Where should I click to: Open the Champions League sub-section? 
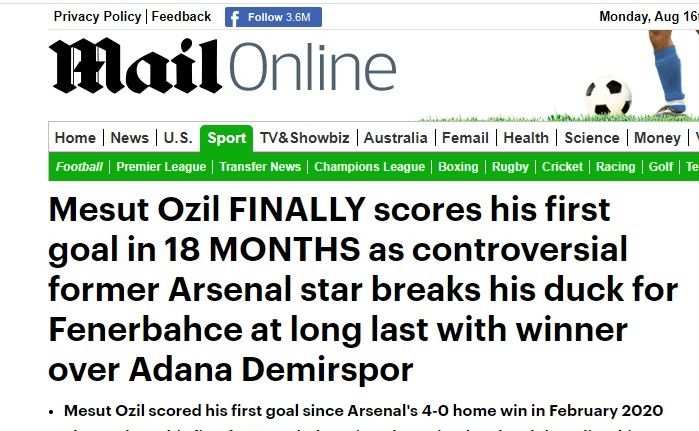[369, 167]
